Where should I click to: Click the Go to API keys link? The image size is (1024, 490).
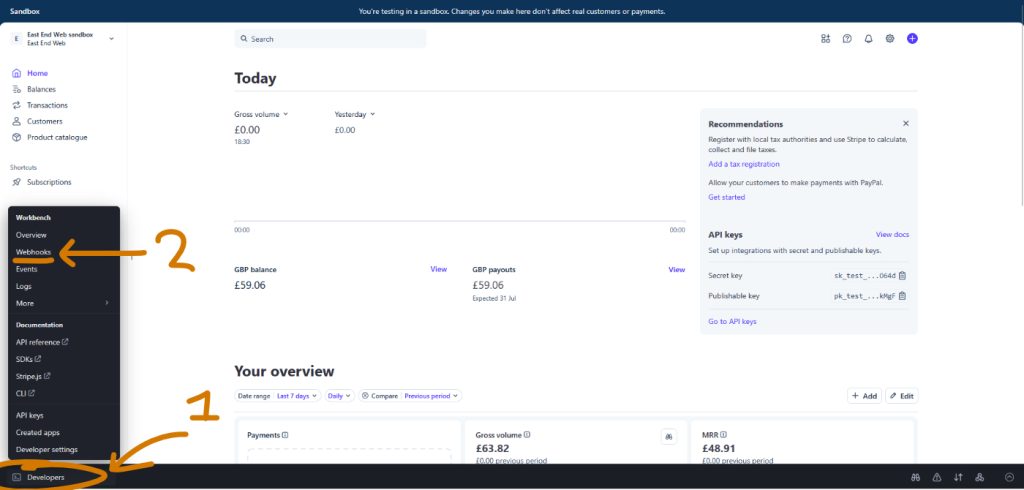pos(732,321)
